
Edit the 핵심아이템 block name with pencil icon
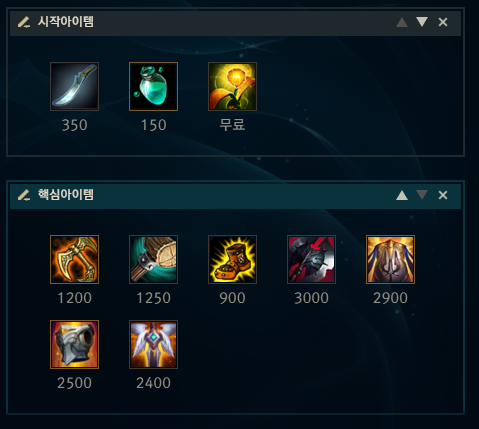pos(24,195)
